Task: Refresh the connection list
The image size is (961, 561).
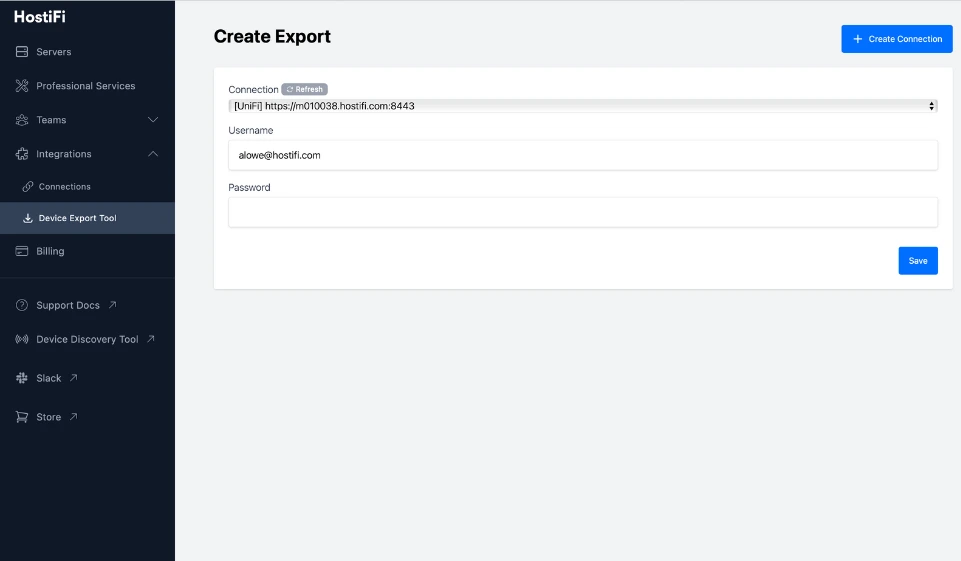Action: (x=305, y=90)
